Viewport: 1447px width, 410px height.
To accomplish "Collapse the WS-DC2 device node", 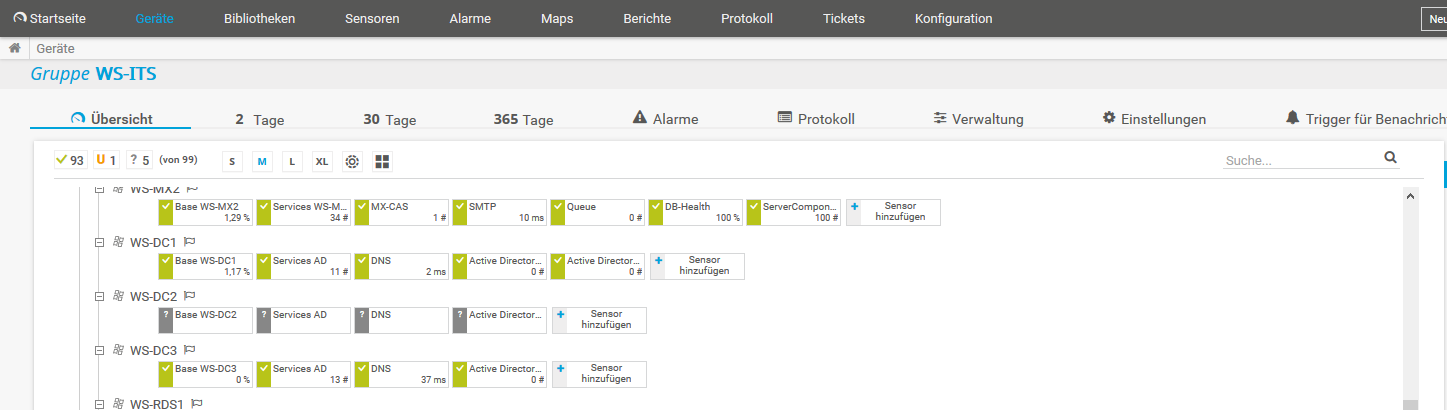I will [x=99, y=296].
